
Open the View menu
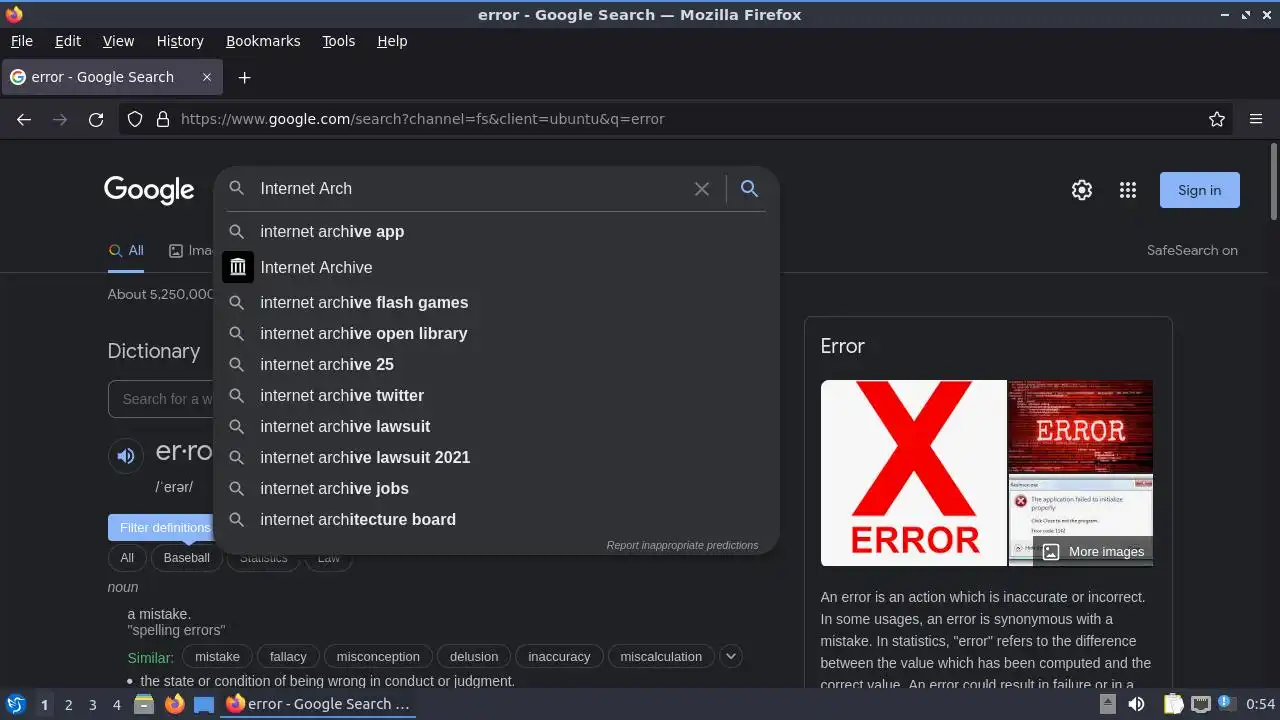click(118, 41)
